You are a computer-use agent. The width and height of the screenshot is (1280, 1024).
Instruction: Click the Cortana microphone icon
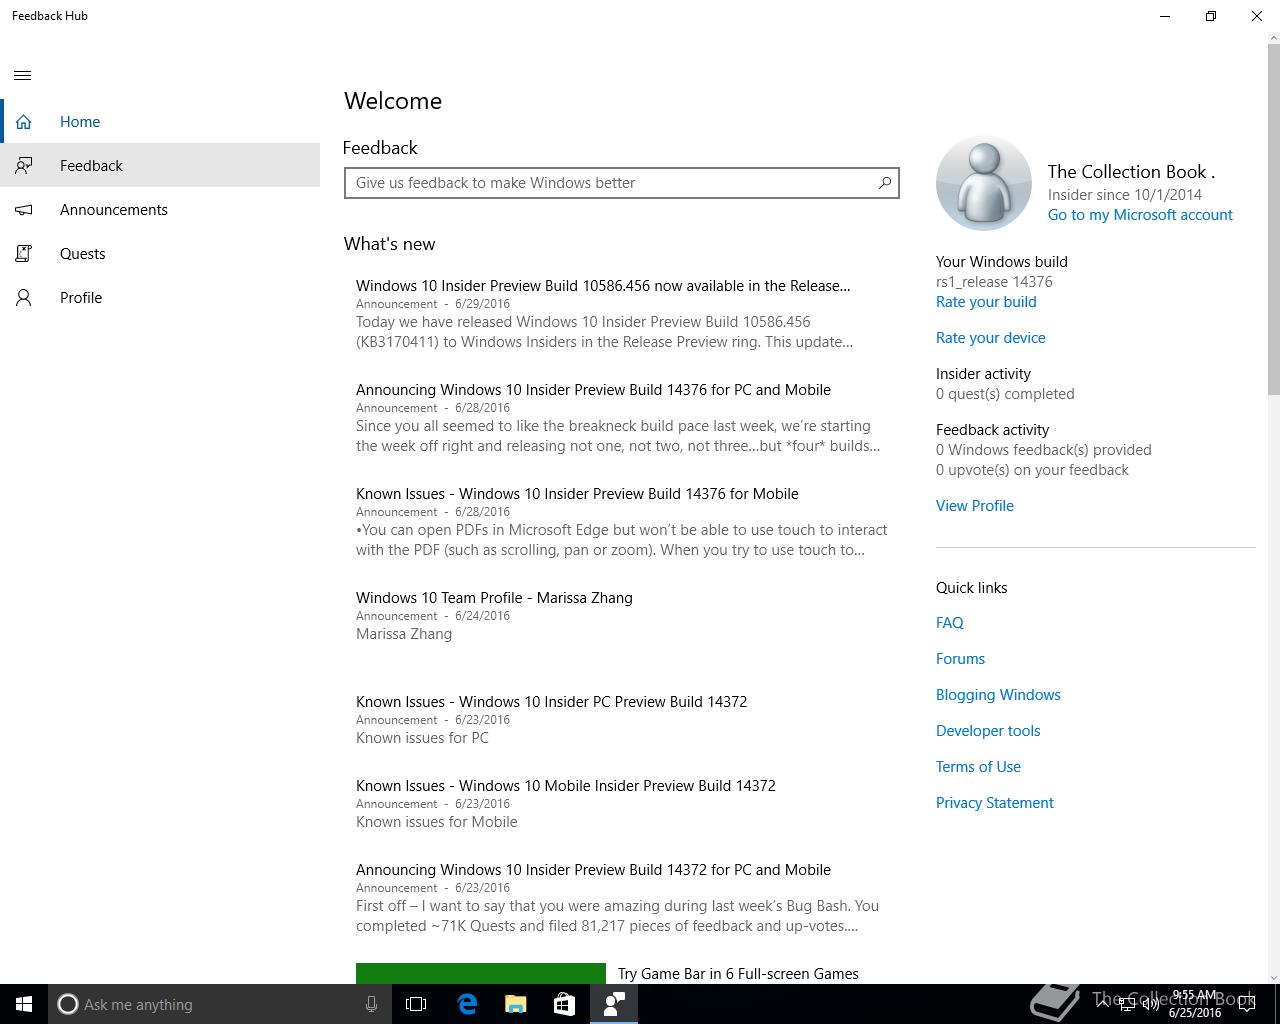pyautogui.click(x=371, y=1004)
